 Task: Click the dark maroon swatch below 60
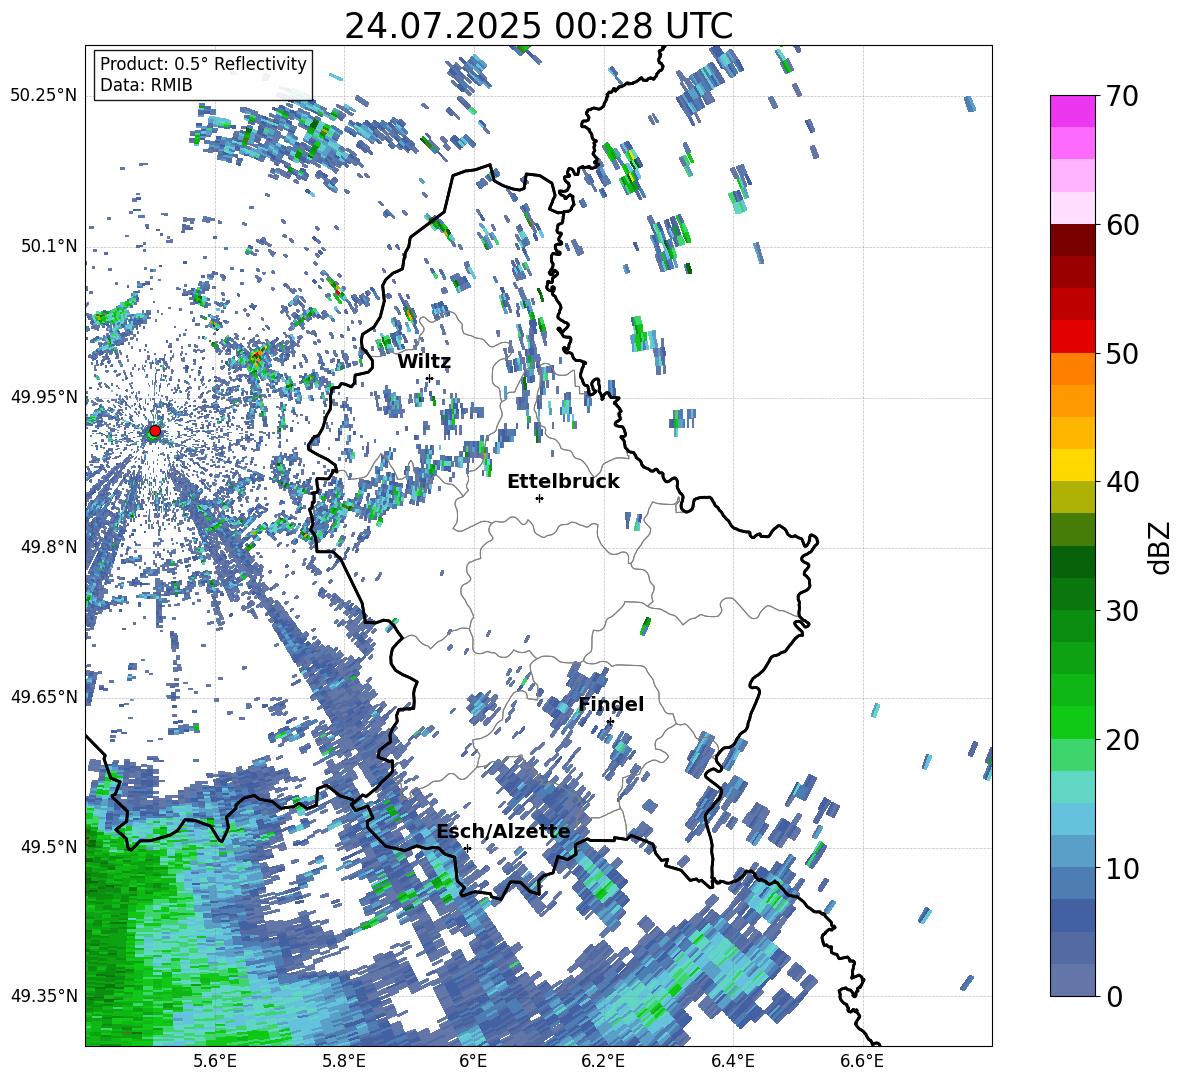pos(1072,240)
